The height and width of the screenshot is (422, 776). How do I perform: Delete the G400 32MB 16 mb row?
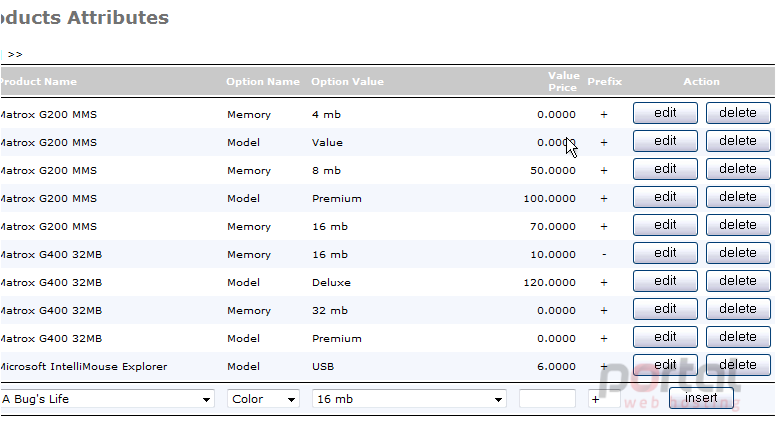(738, 253)
